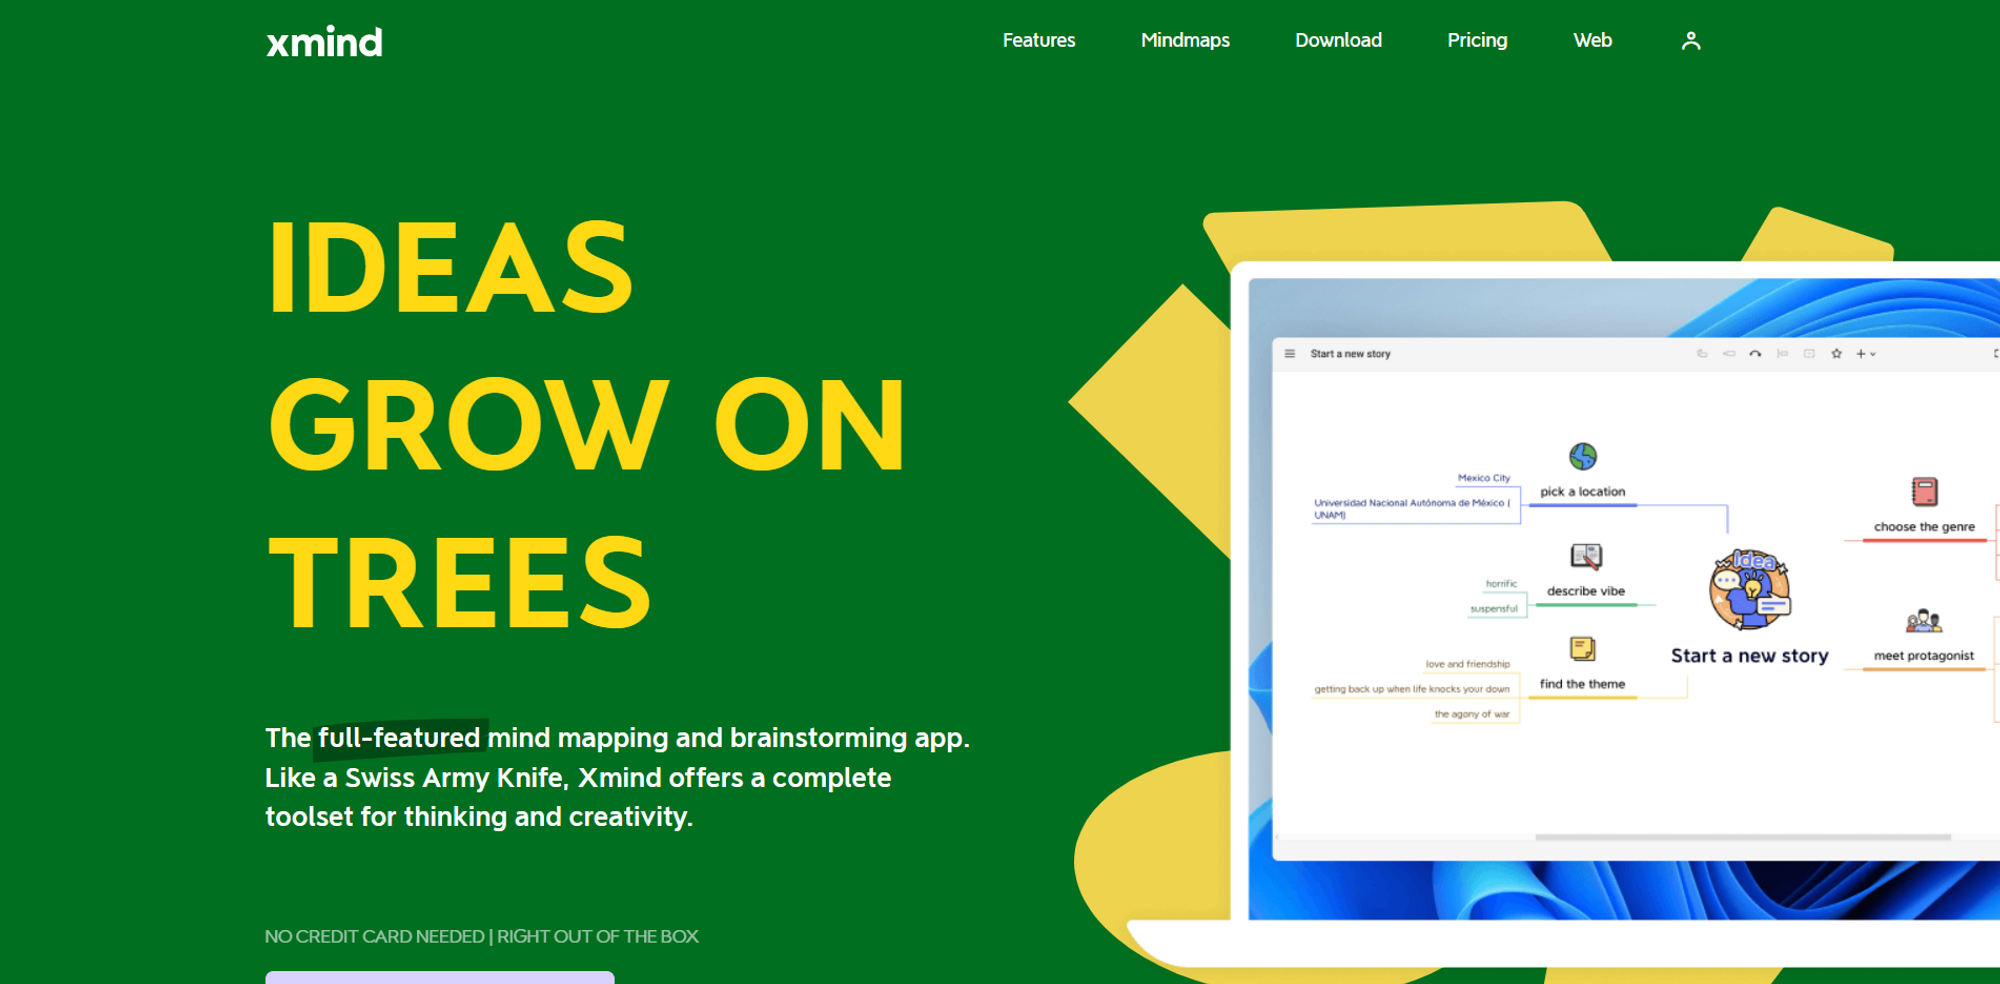Open the user account profile icon
The width and height of the screenshot is (2000, 984).
coord(1690,41)
